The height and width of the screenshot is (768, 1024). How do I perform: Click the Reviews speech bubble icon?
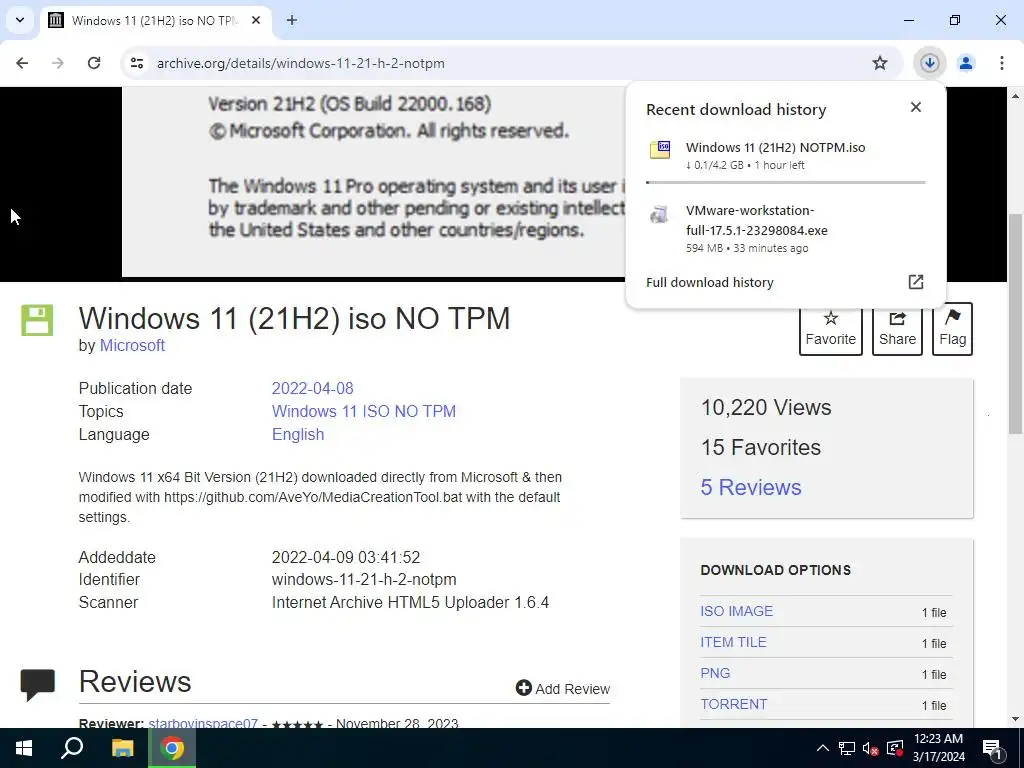pos(37,685)
